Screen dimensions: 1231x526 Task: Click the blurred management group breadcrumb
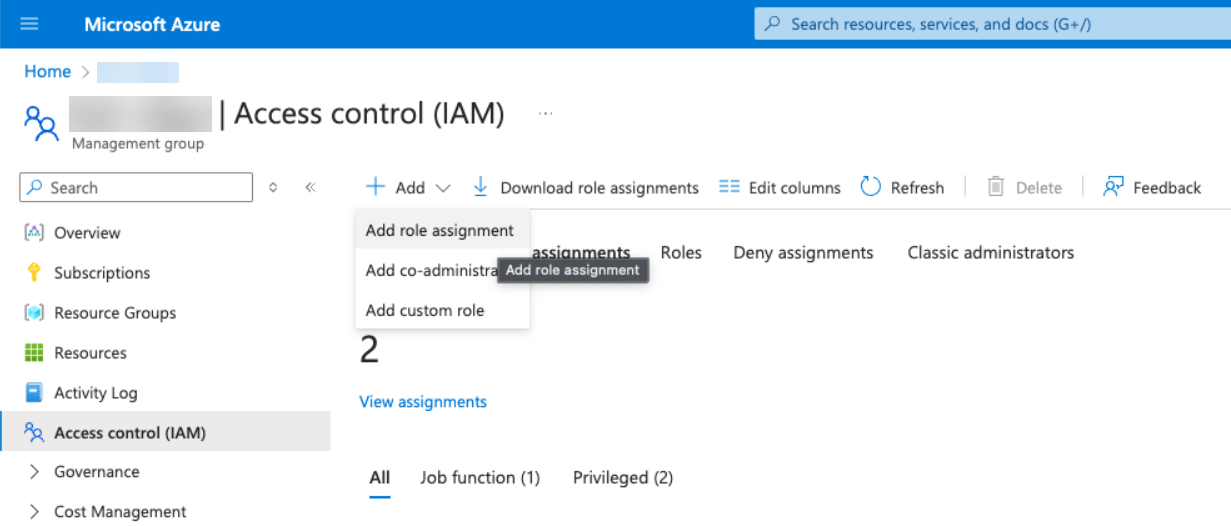[138, 72]
